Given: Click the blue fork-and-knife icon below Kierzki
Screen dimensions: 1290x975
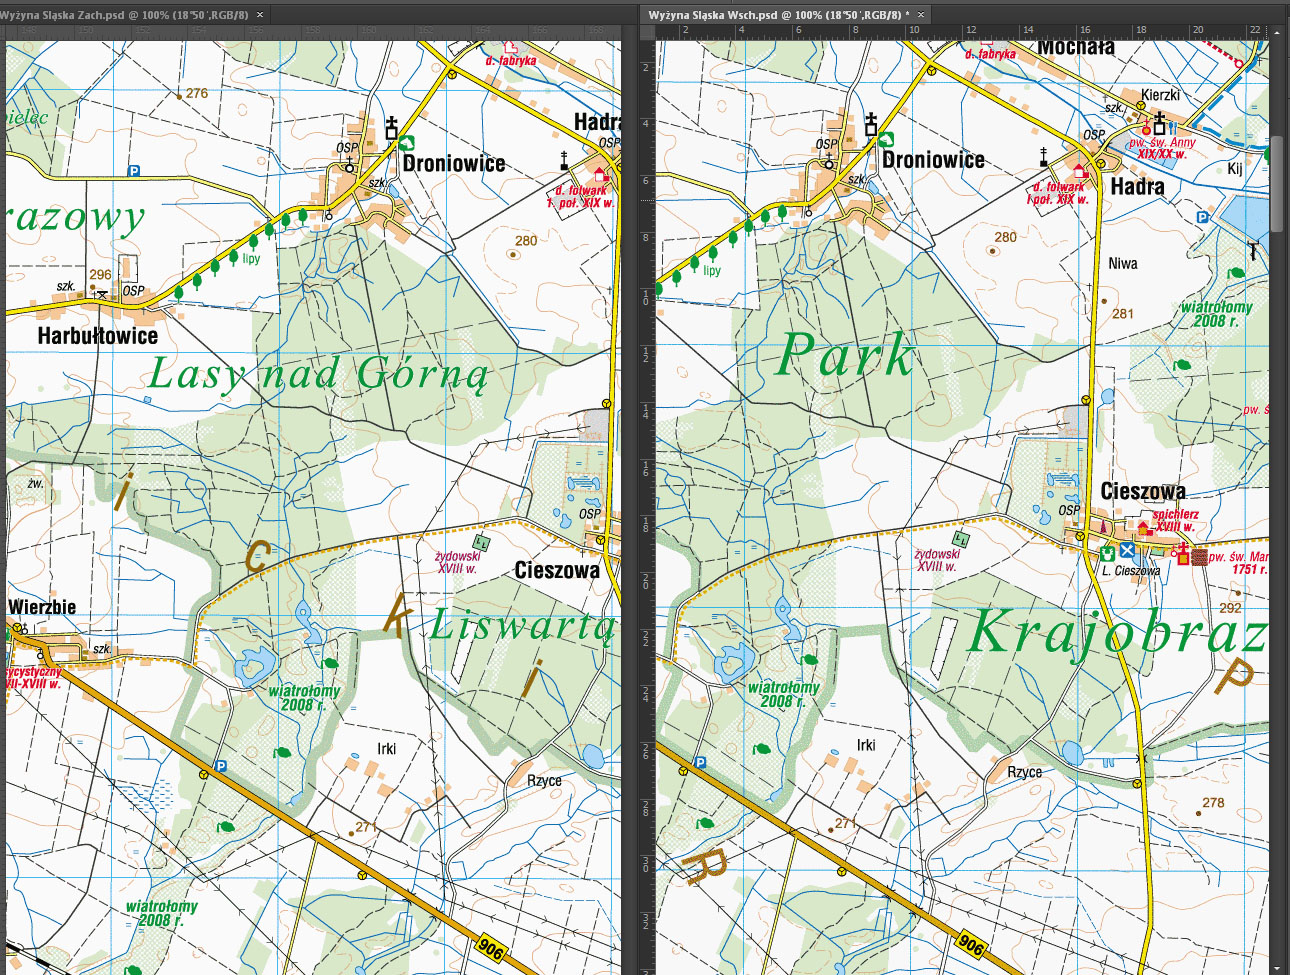Looking at the screenshot, I should [1172, 129].
